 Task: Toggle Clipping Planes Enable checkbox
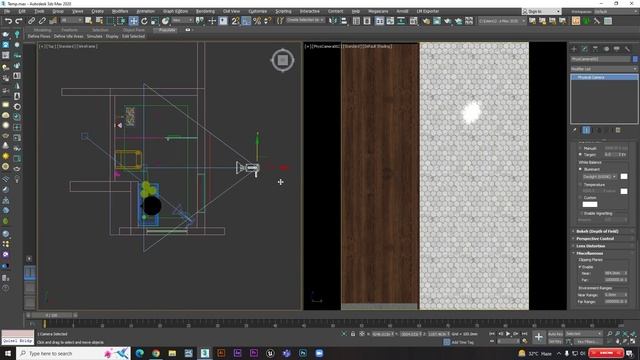580,267
